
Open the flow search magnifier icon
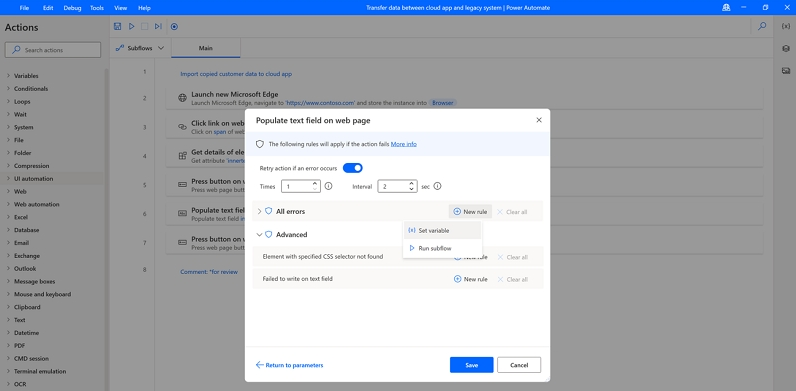[762, 26]
